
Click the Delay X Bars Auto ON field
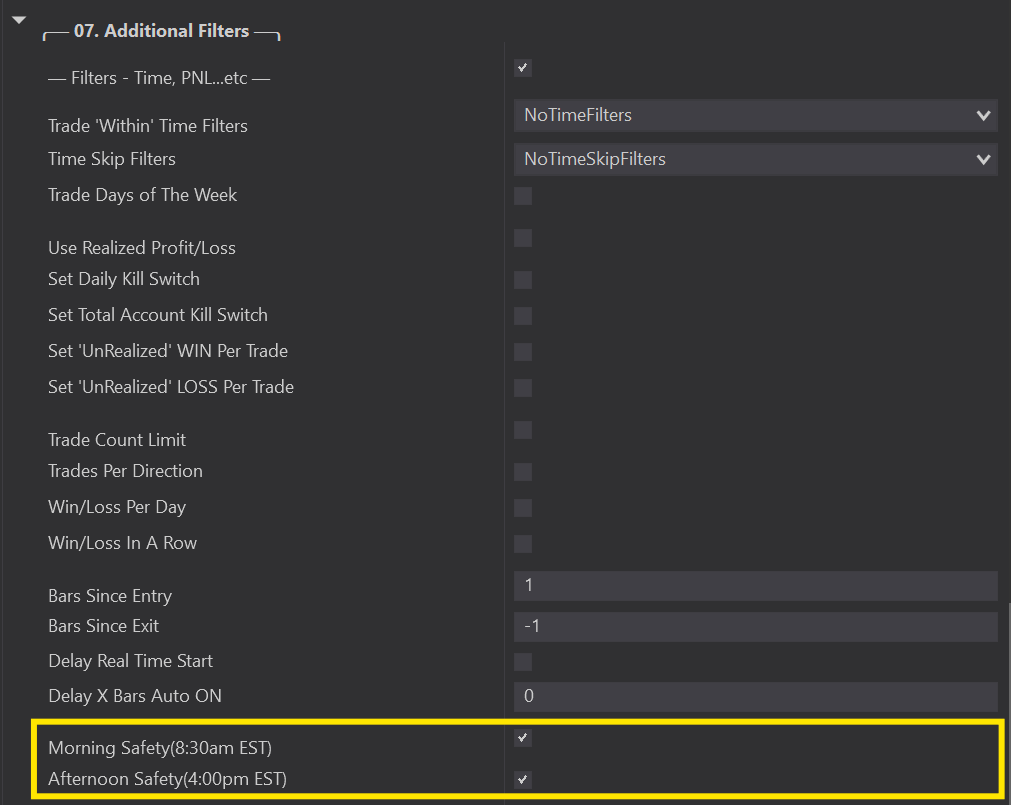[755, 696]
